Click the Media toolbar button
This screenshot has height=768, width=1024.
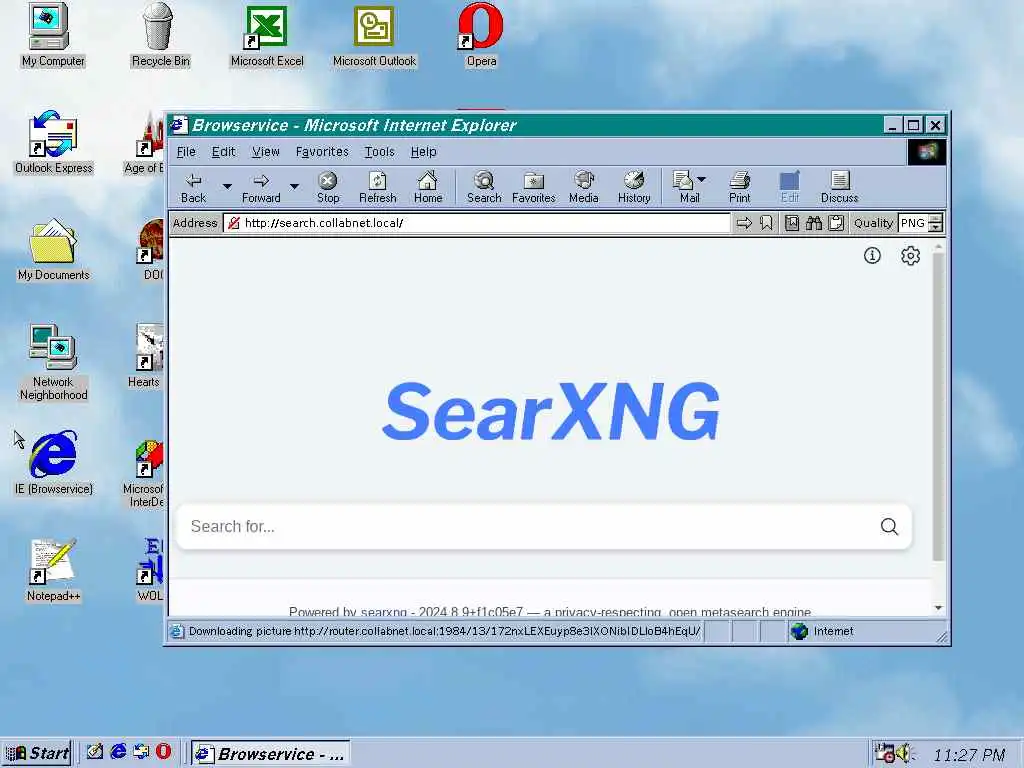click(x=583, y=187)
